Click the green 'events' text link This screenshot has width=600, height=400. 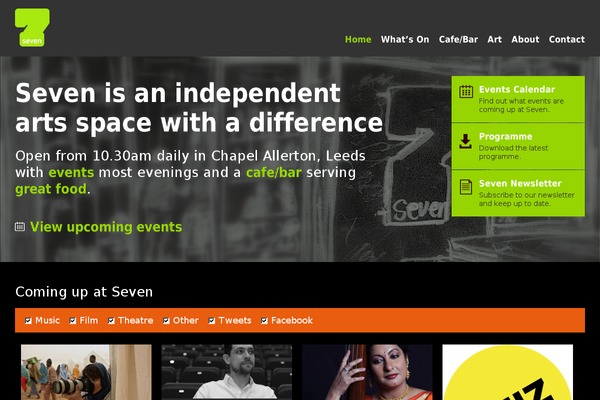click(x=71, y=172)
